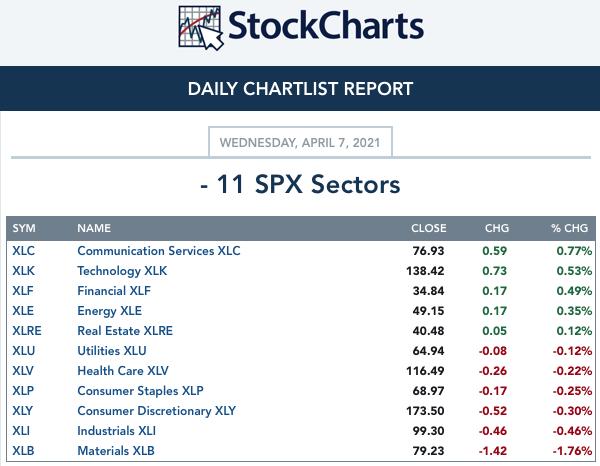Click the SYM column header

pyautogui.click(x=24, y=228)
